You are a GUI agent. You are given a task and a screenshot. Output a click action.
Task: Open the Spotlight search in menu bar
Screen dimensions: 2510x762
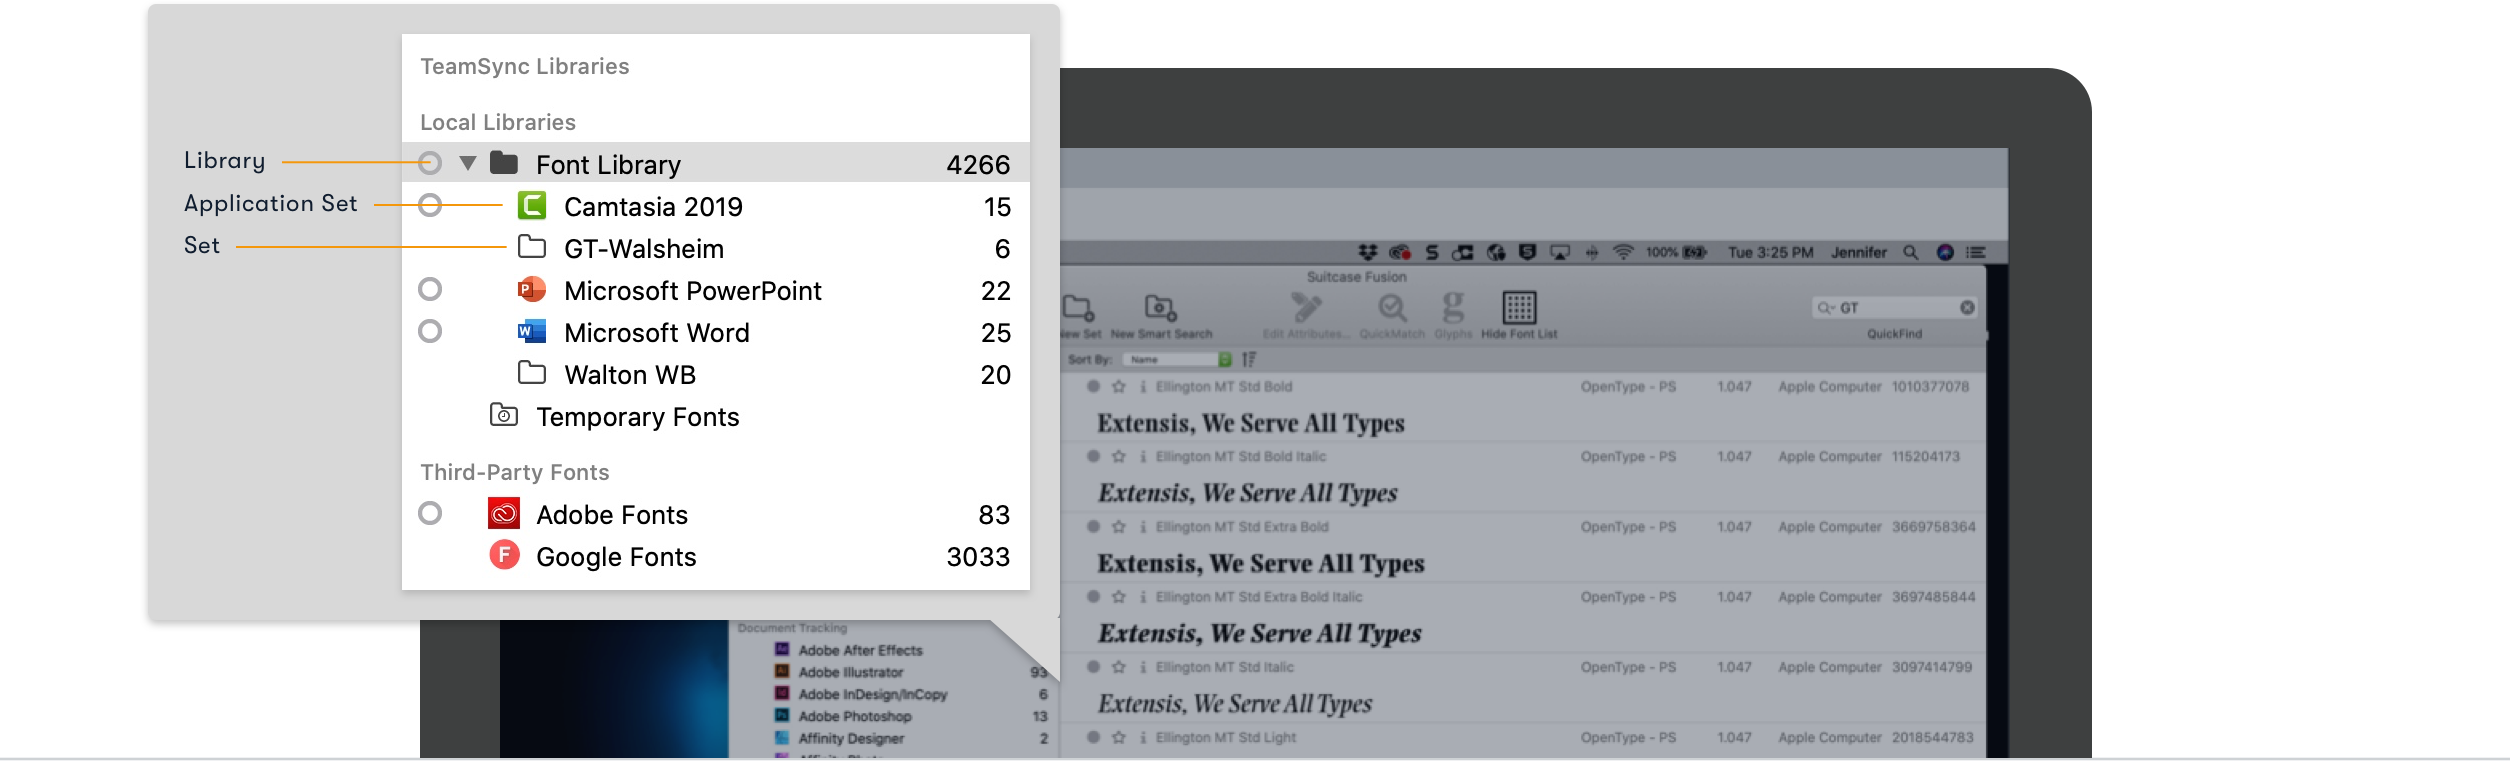coord(1910,252)
